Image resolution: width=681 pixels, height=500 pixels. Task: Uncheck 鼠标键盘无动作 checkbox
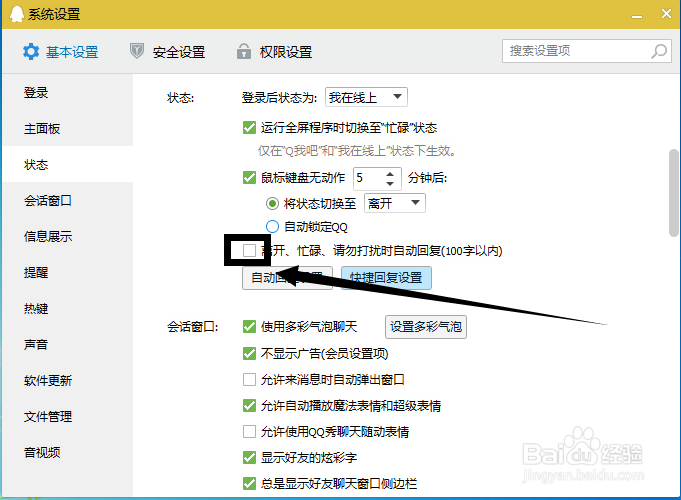pos(249,177)
